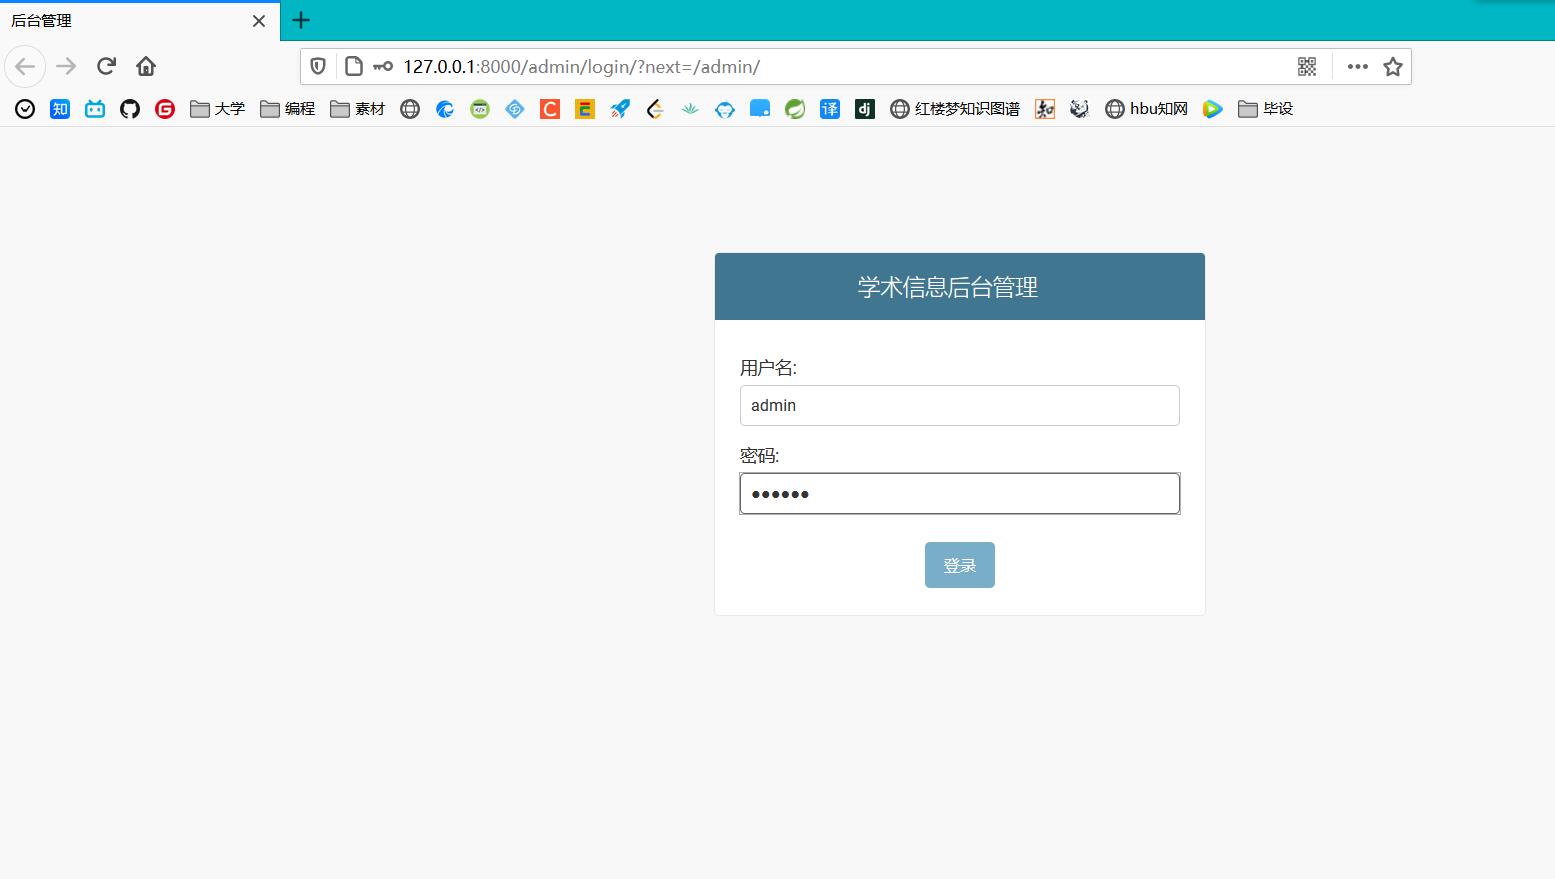The height and width of the screenshot is (879, 1555).
Task: Open the blue monkey face bookmark
Action: click(725, 109)
